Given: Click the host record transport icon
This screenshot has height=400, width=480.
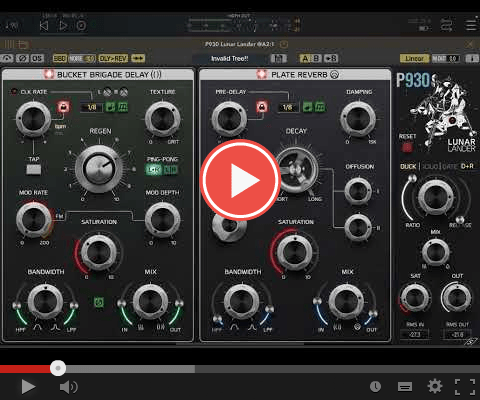Looking at the screenshot, I should [x=81, y=26].
